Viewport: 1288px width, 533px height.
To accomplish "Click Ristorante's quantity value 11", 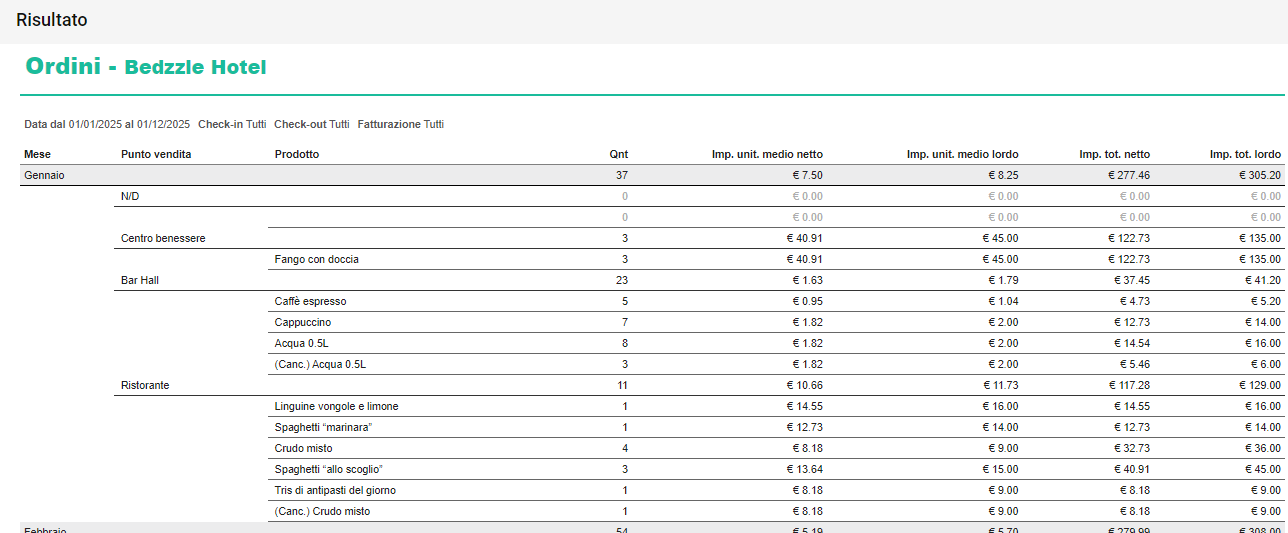I will click(622, 385).
